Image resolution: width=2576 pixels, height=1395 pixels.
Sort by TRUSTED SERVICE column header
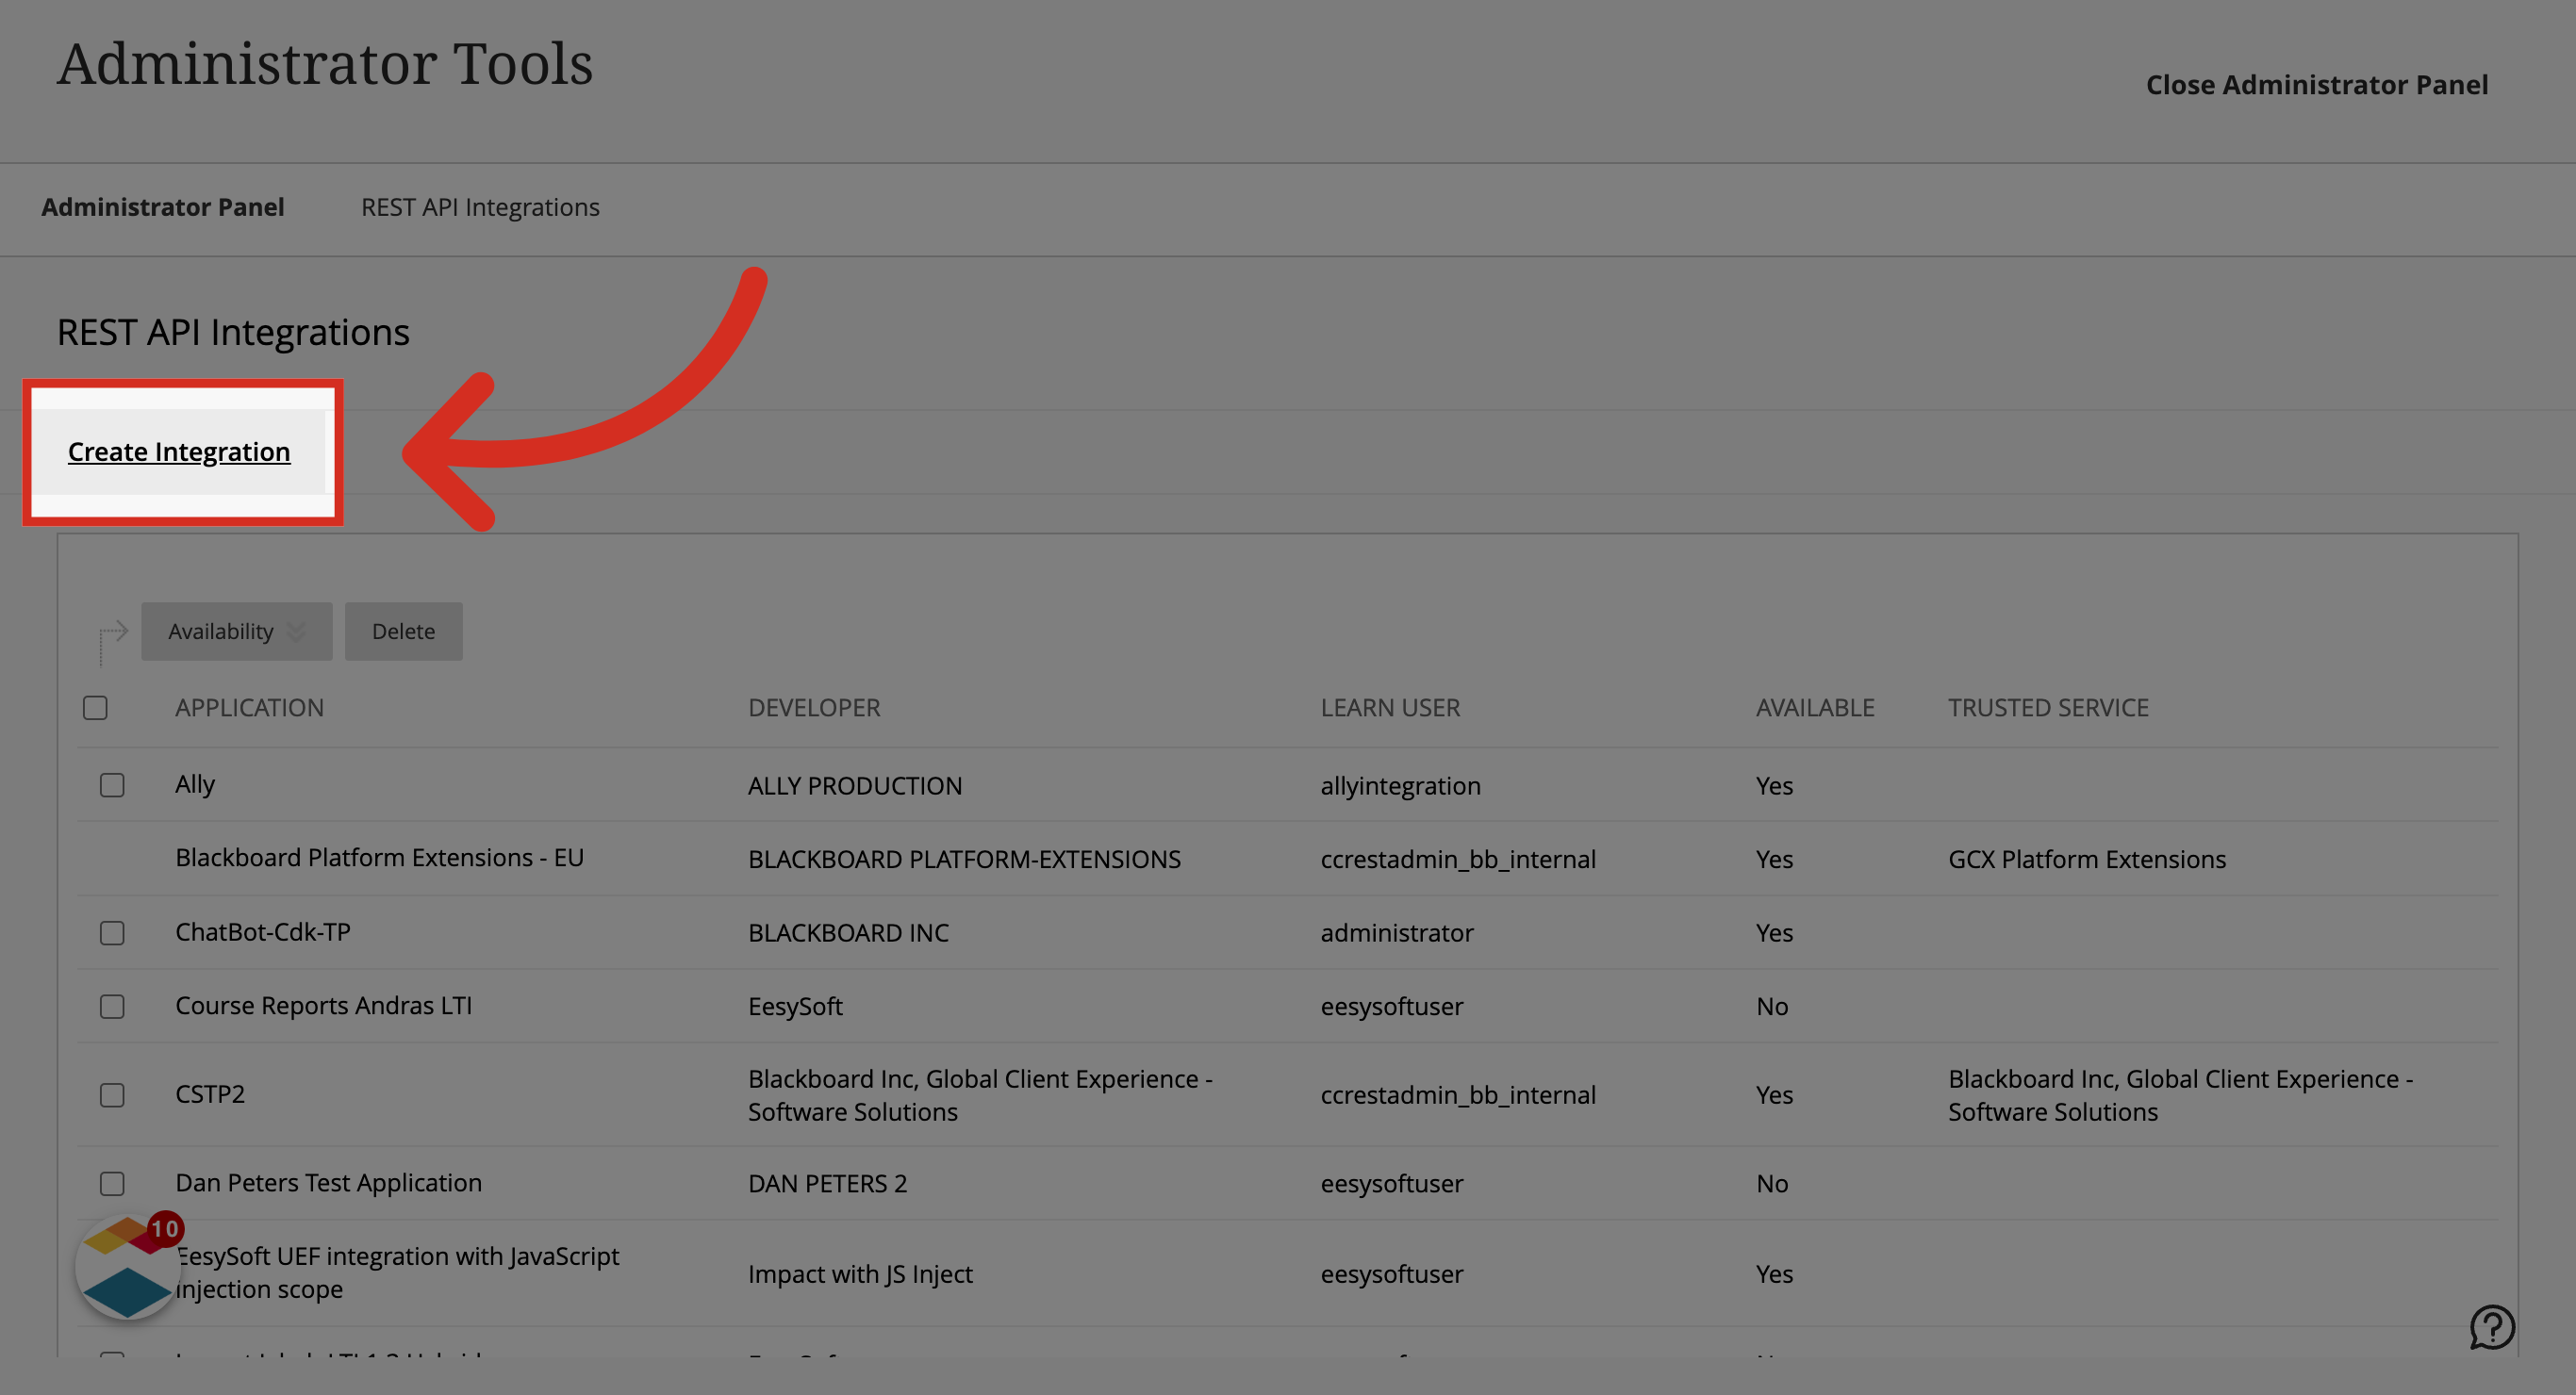[x=2048, y=708]
